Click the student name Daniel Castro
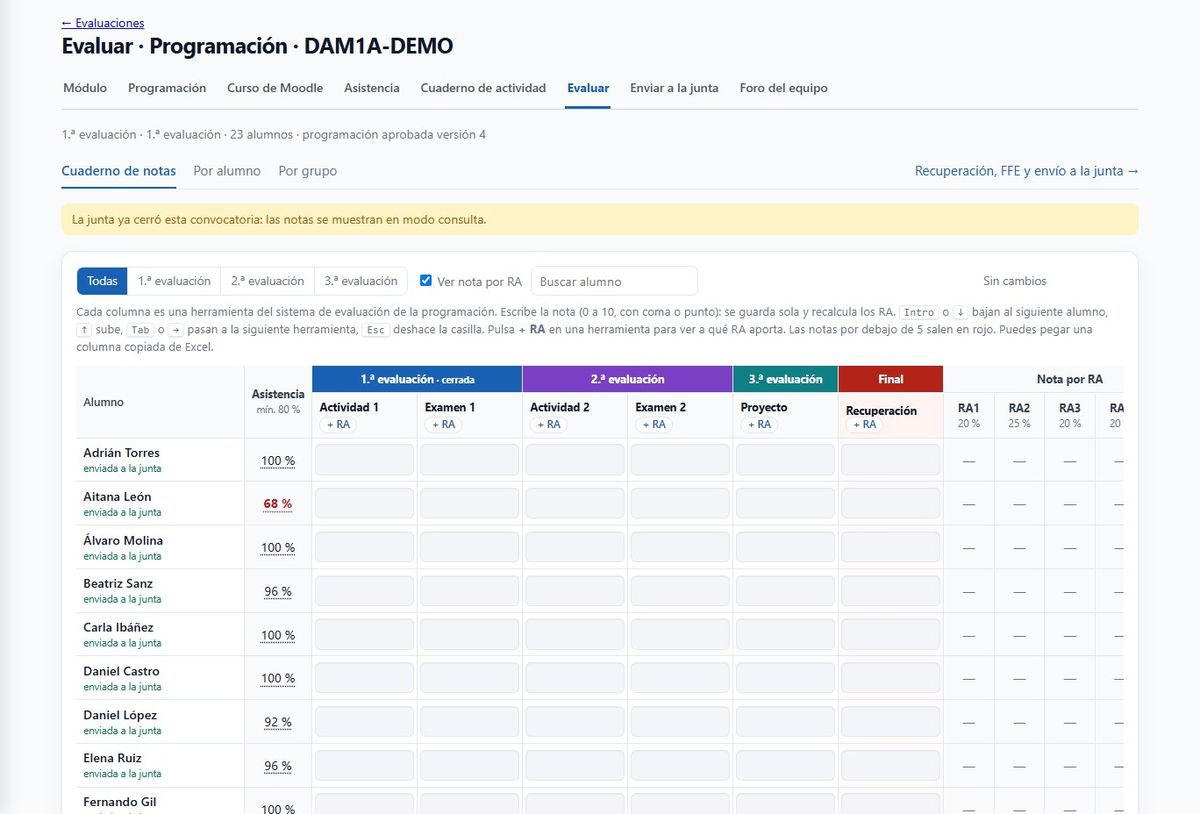Viewport: 1200px width, 814px height. (121, 671)
